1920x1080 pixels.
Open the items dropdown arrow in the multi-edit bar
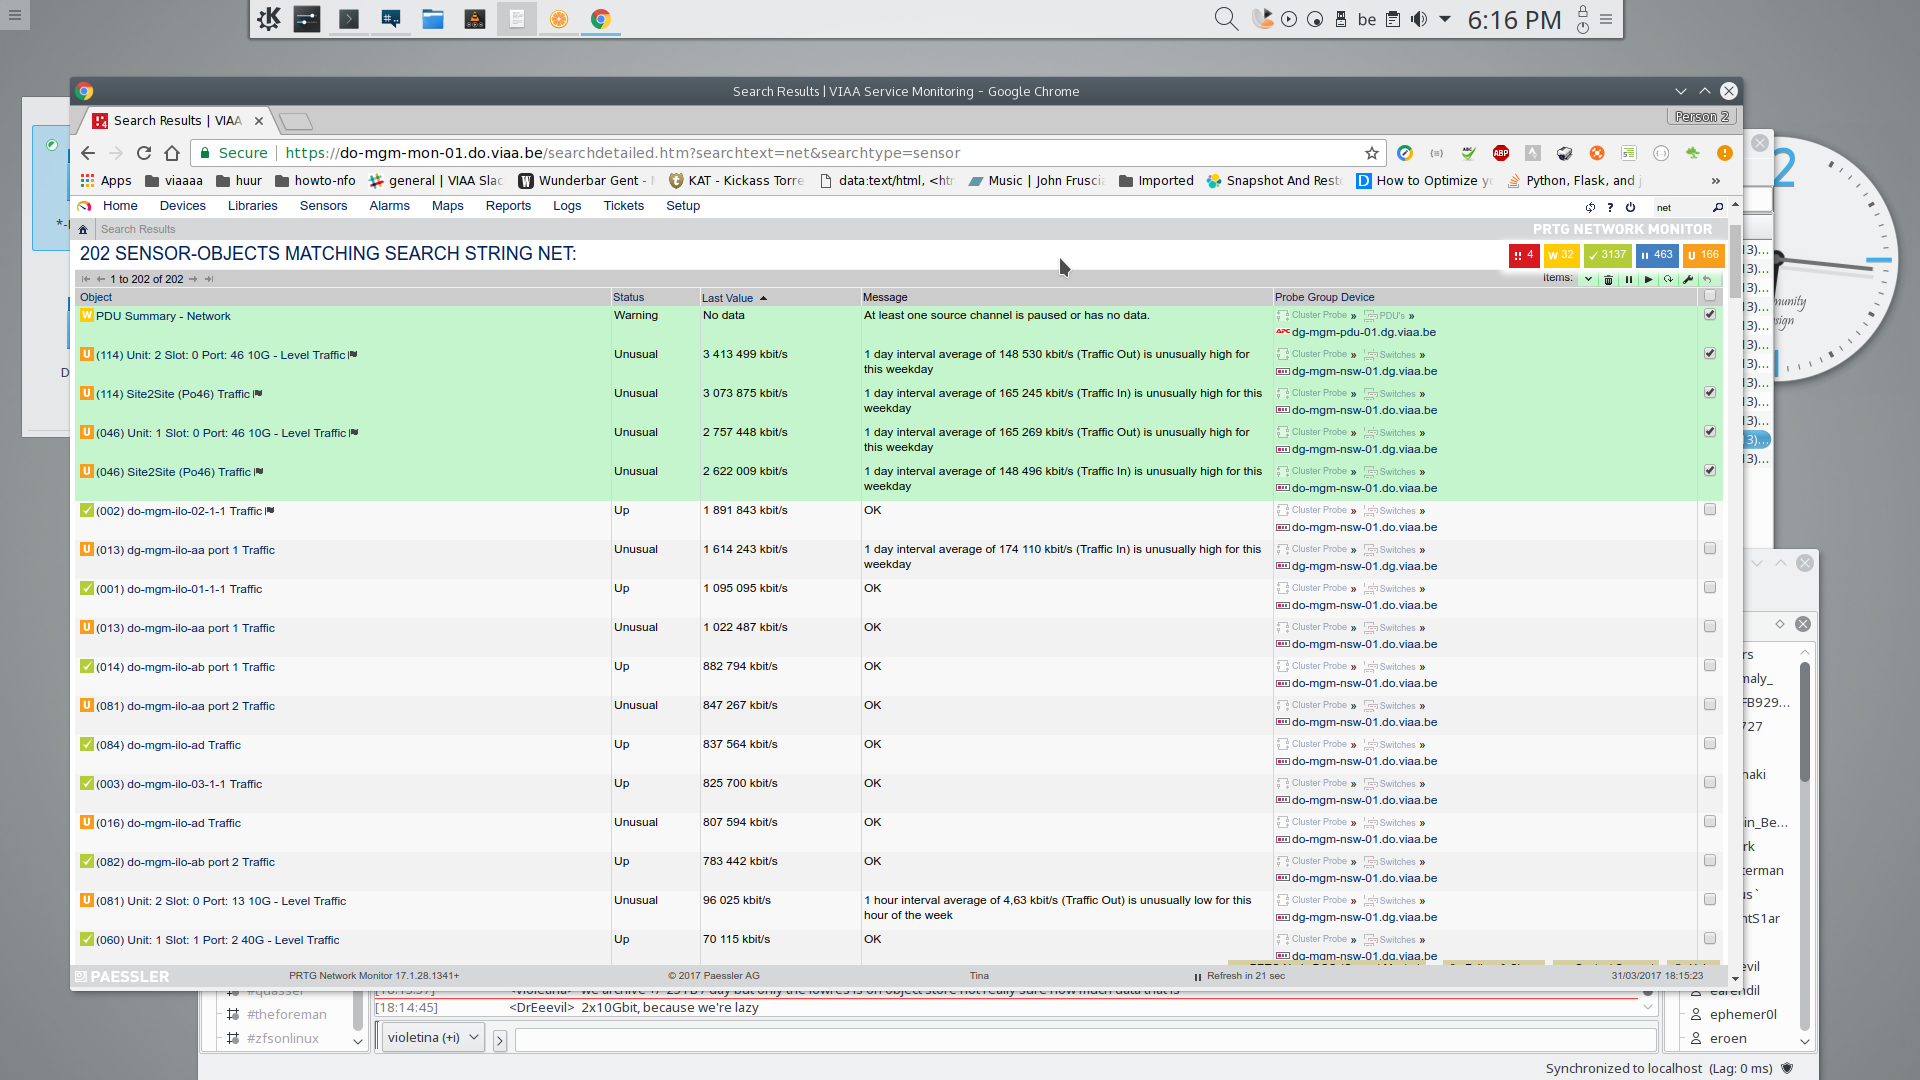click(1588, 280)
